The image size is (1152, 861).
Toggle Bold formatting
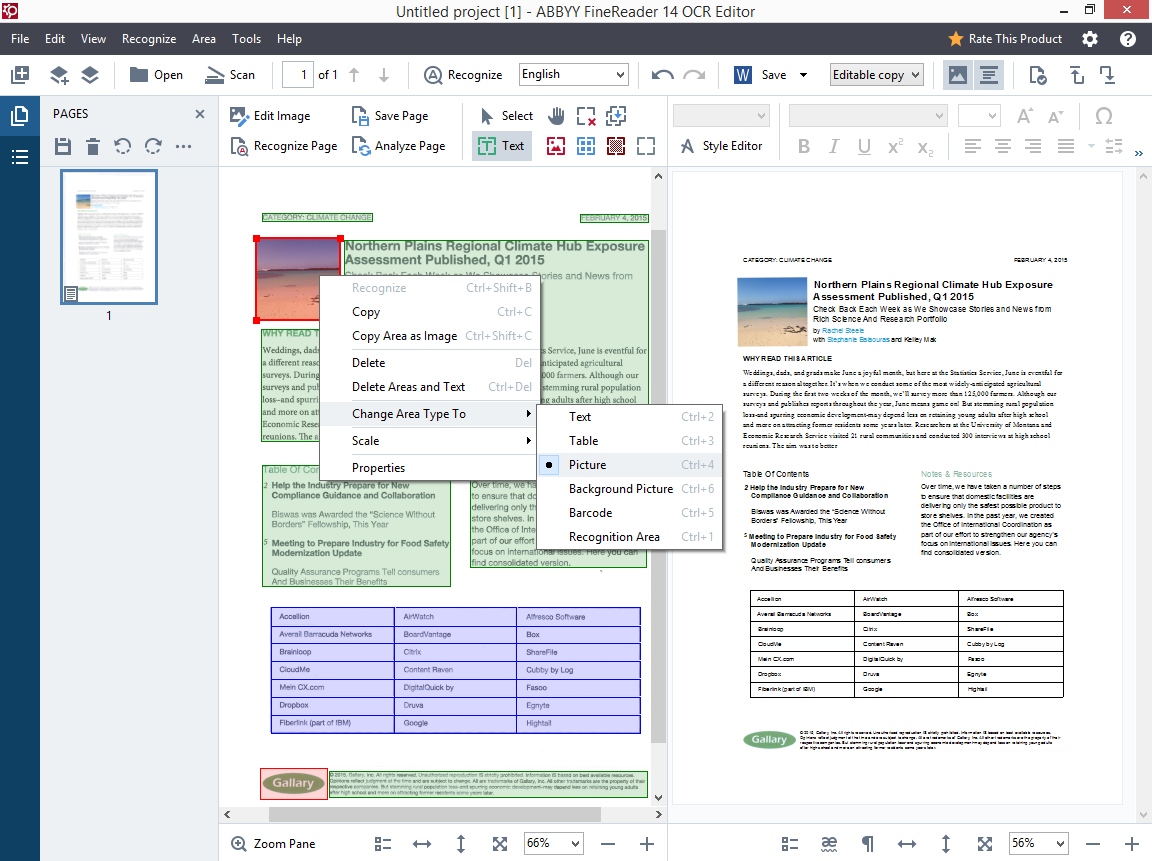(x=804, y=146)
